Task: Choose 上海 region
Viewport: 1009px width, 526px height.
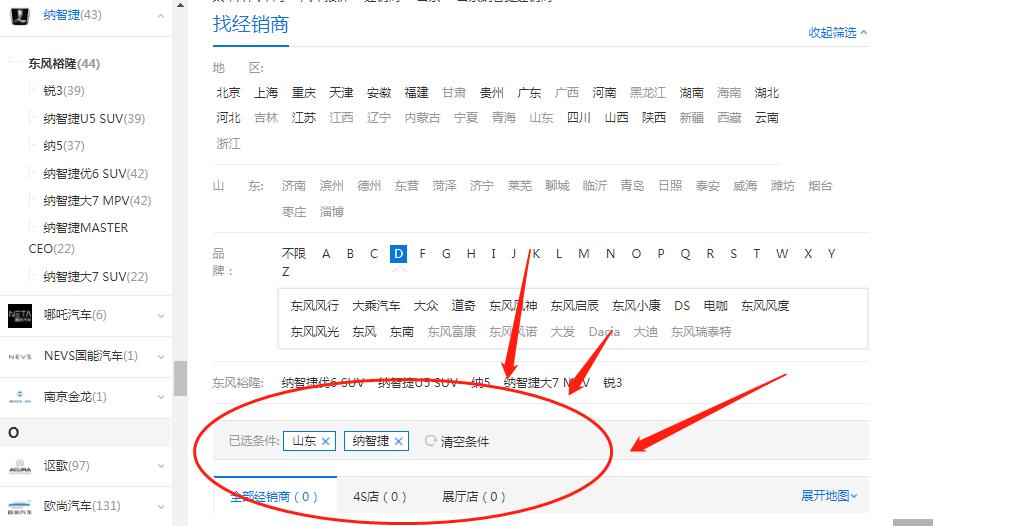Action: point(266,93)
